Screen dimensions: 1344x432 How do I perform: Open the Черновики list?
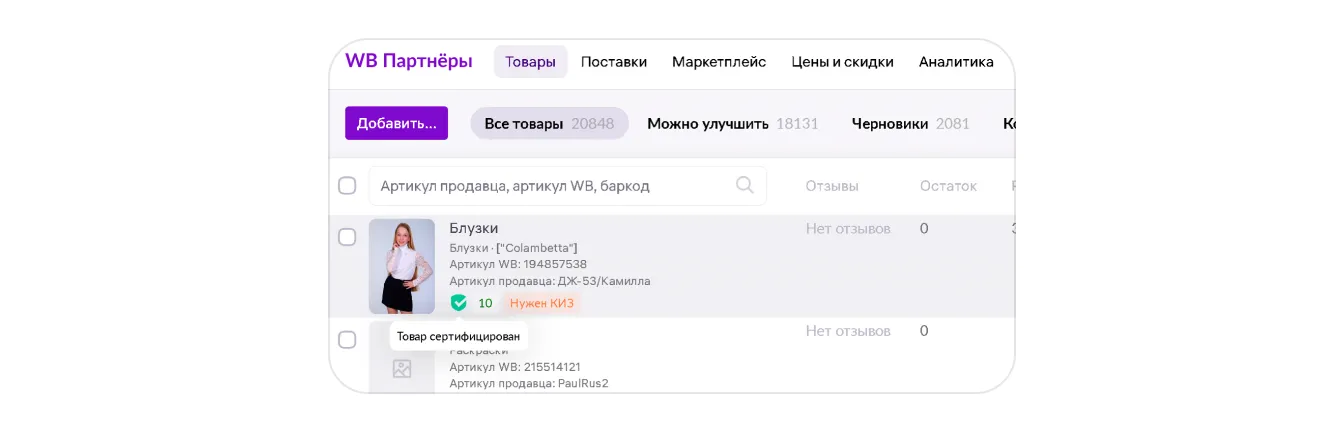(910, 124)
